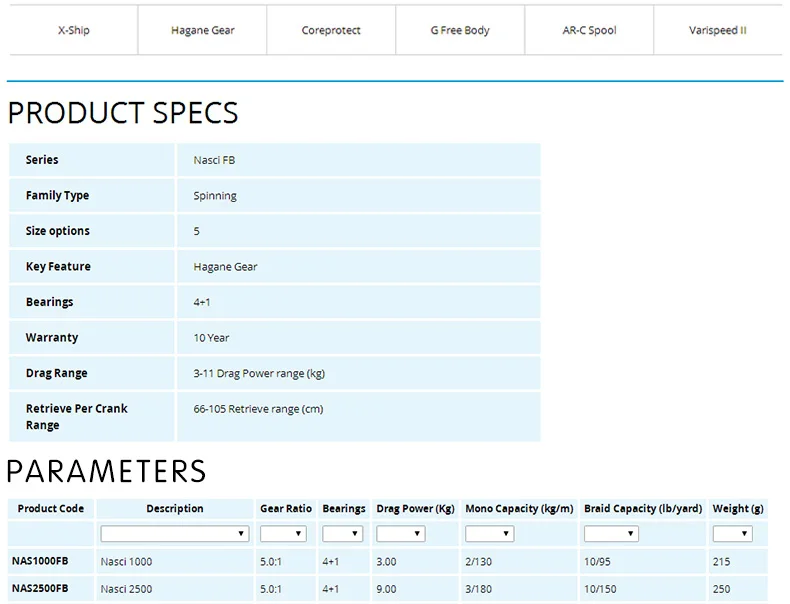Open the Hagane Gear feature tab
Viewport: 790px width, 604px height.
click(x=203, y=30)
